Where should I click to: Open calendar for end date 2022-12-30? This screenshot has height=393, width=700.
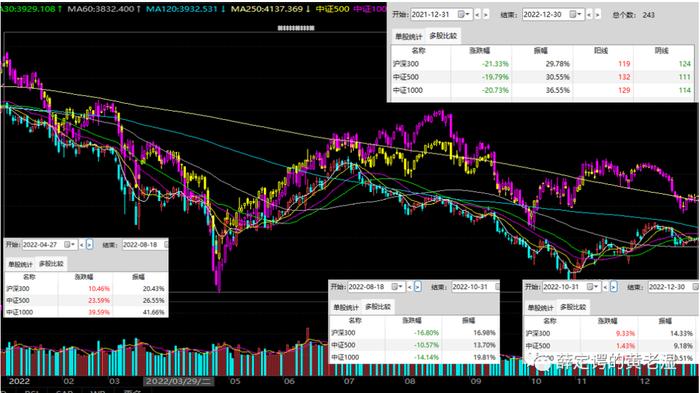(575, 15)
